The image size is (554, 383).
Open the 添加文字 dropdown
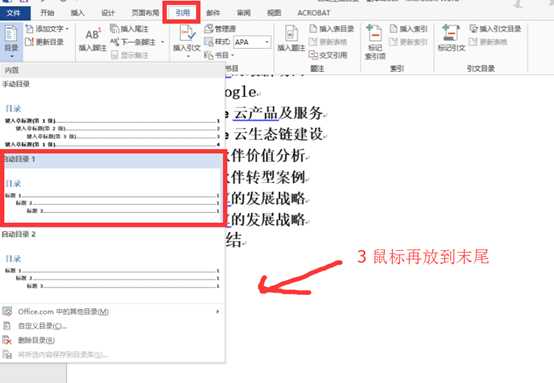pyautogui.click(x=47, y=29)
